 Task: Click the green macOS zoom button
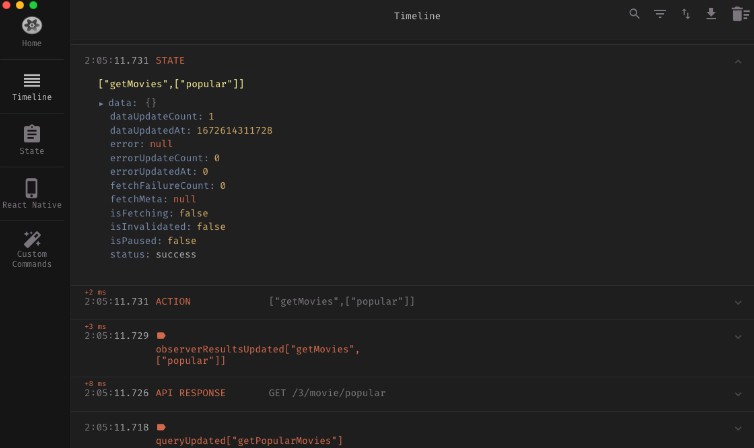(x=33, y=5)
